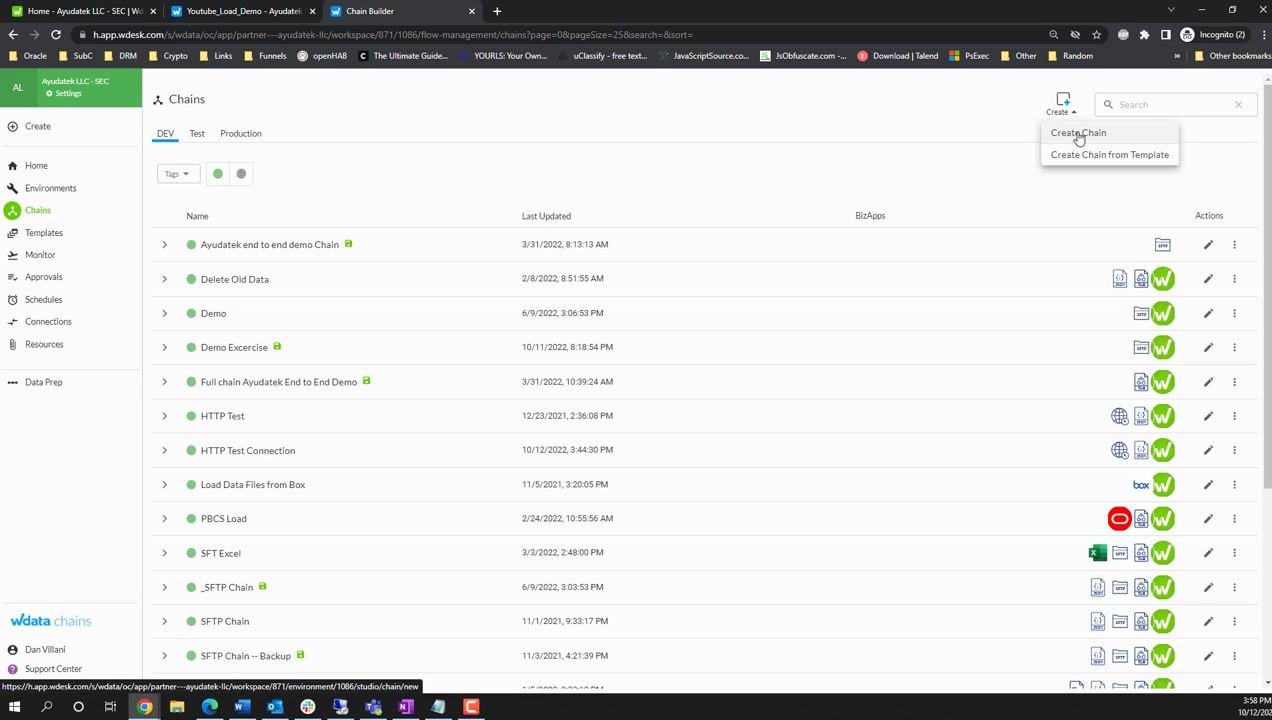This screenshot has height=720, width=1272.
Task: Edit the Demo Excercise chain
Action: pos(1208,347)
